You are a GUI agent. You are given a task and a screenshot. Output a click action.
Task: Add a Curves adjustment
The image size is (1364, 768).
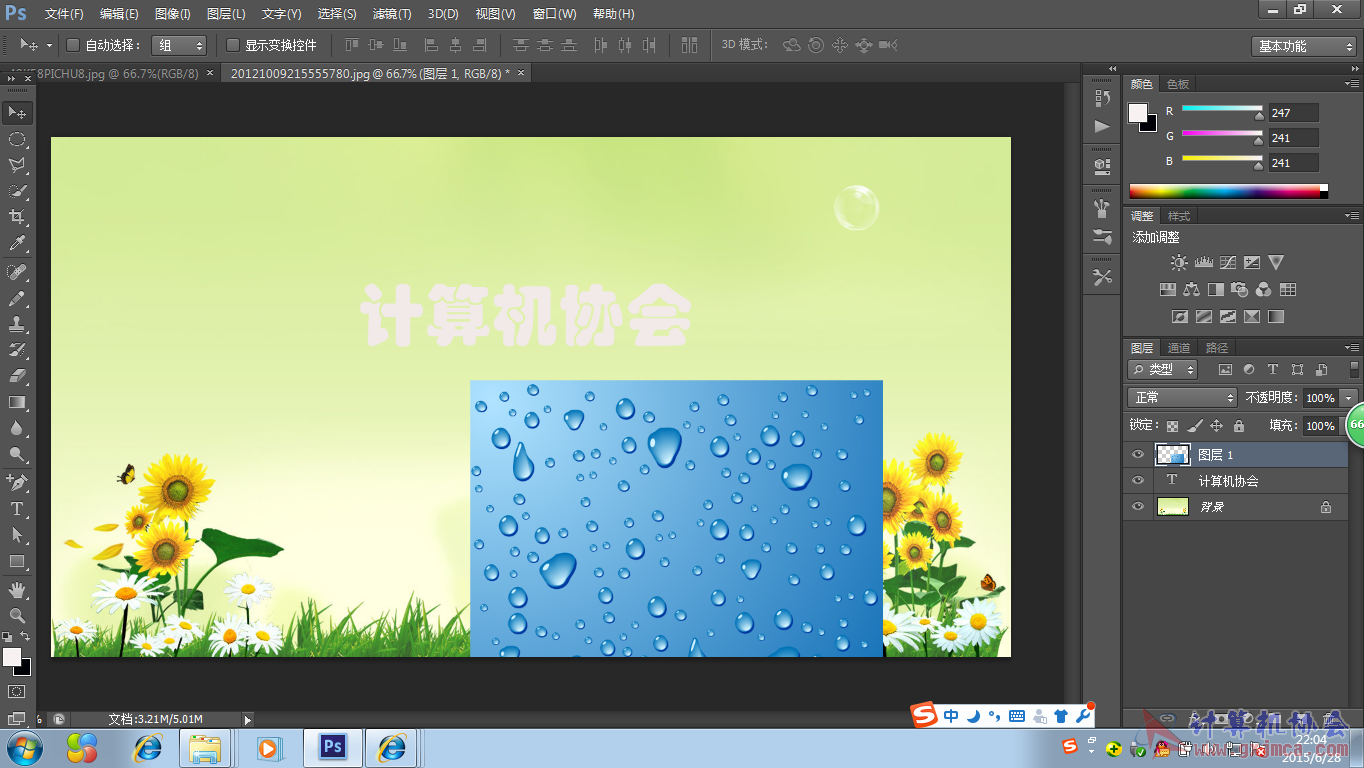click(x=1228, y=263)
